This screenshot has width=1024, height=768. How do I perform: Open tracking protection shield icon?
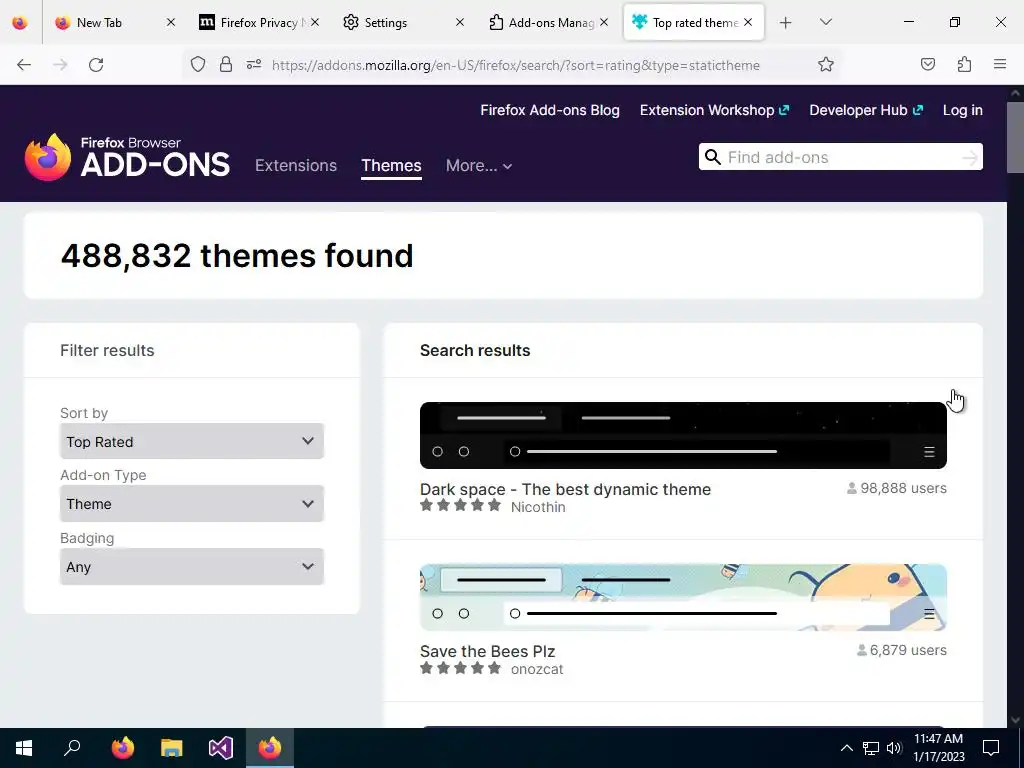click(198, 65)
